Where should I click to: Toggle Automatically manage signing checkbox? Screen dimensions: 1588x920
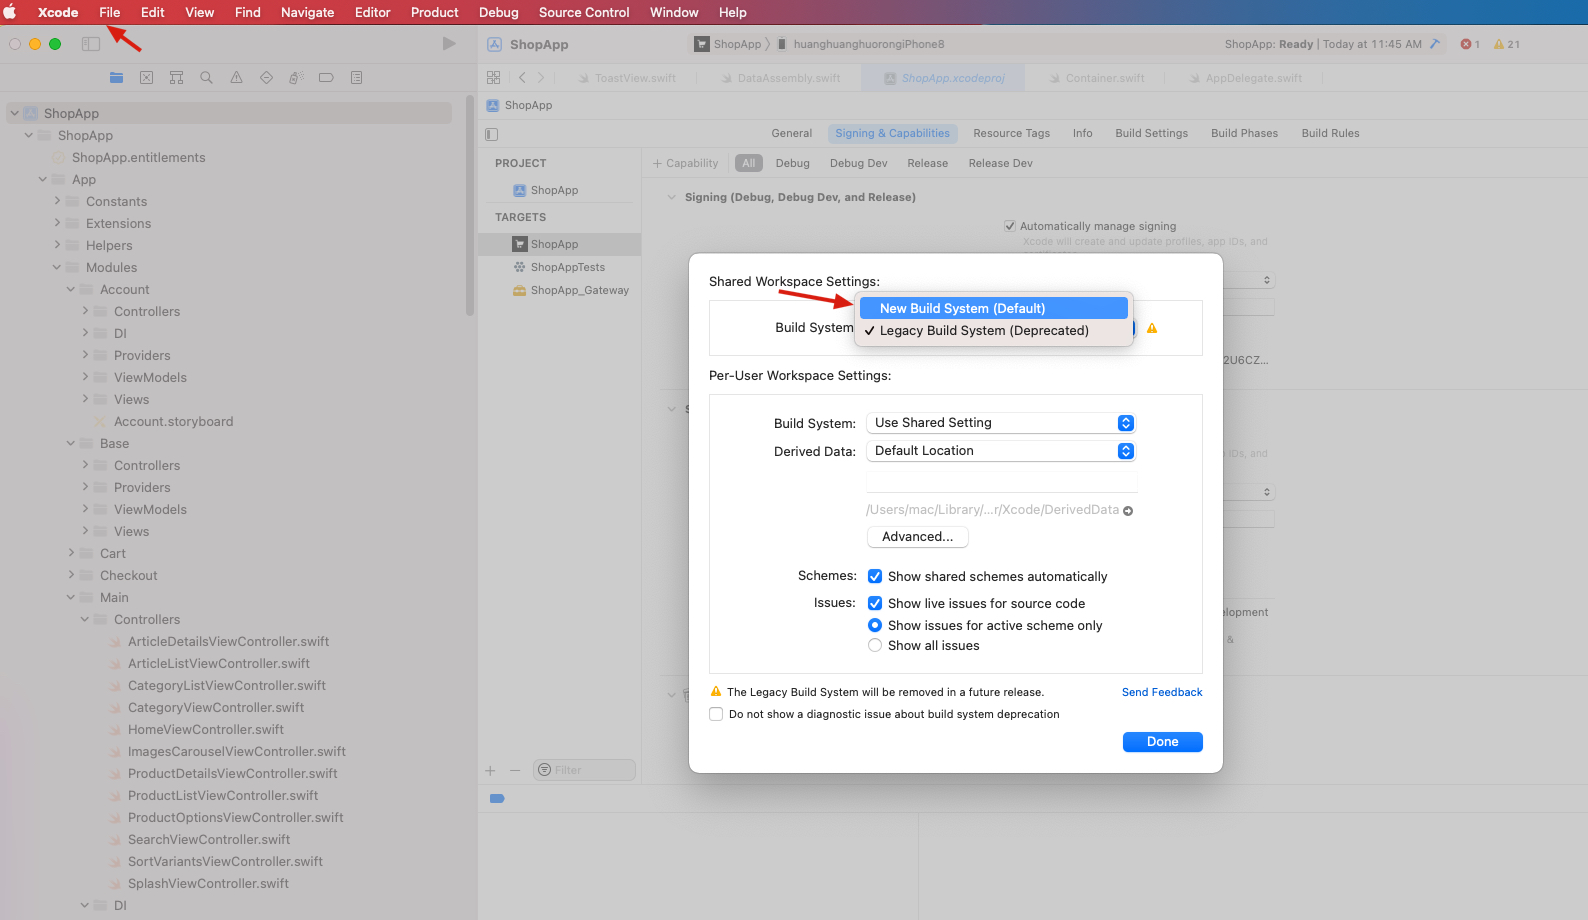pos(1010,226)
